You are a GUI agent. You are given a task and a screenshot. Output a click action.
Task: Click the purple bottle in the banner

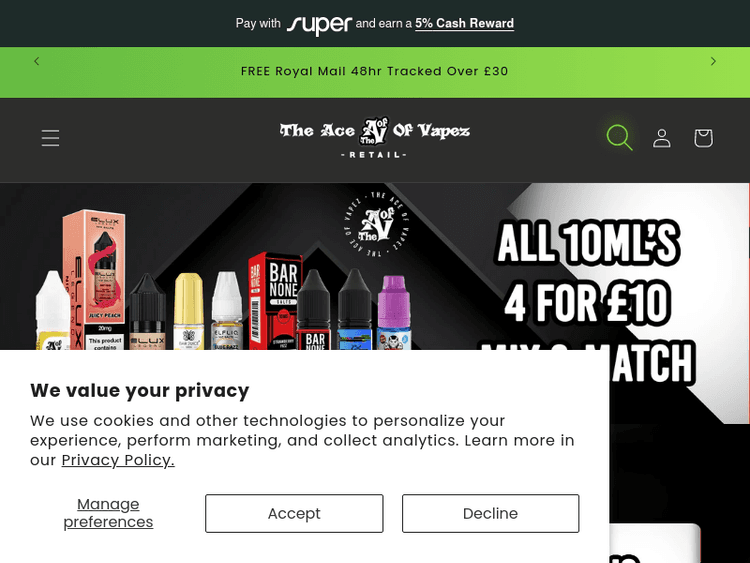coord(394,312)
